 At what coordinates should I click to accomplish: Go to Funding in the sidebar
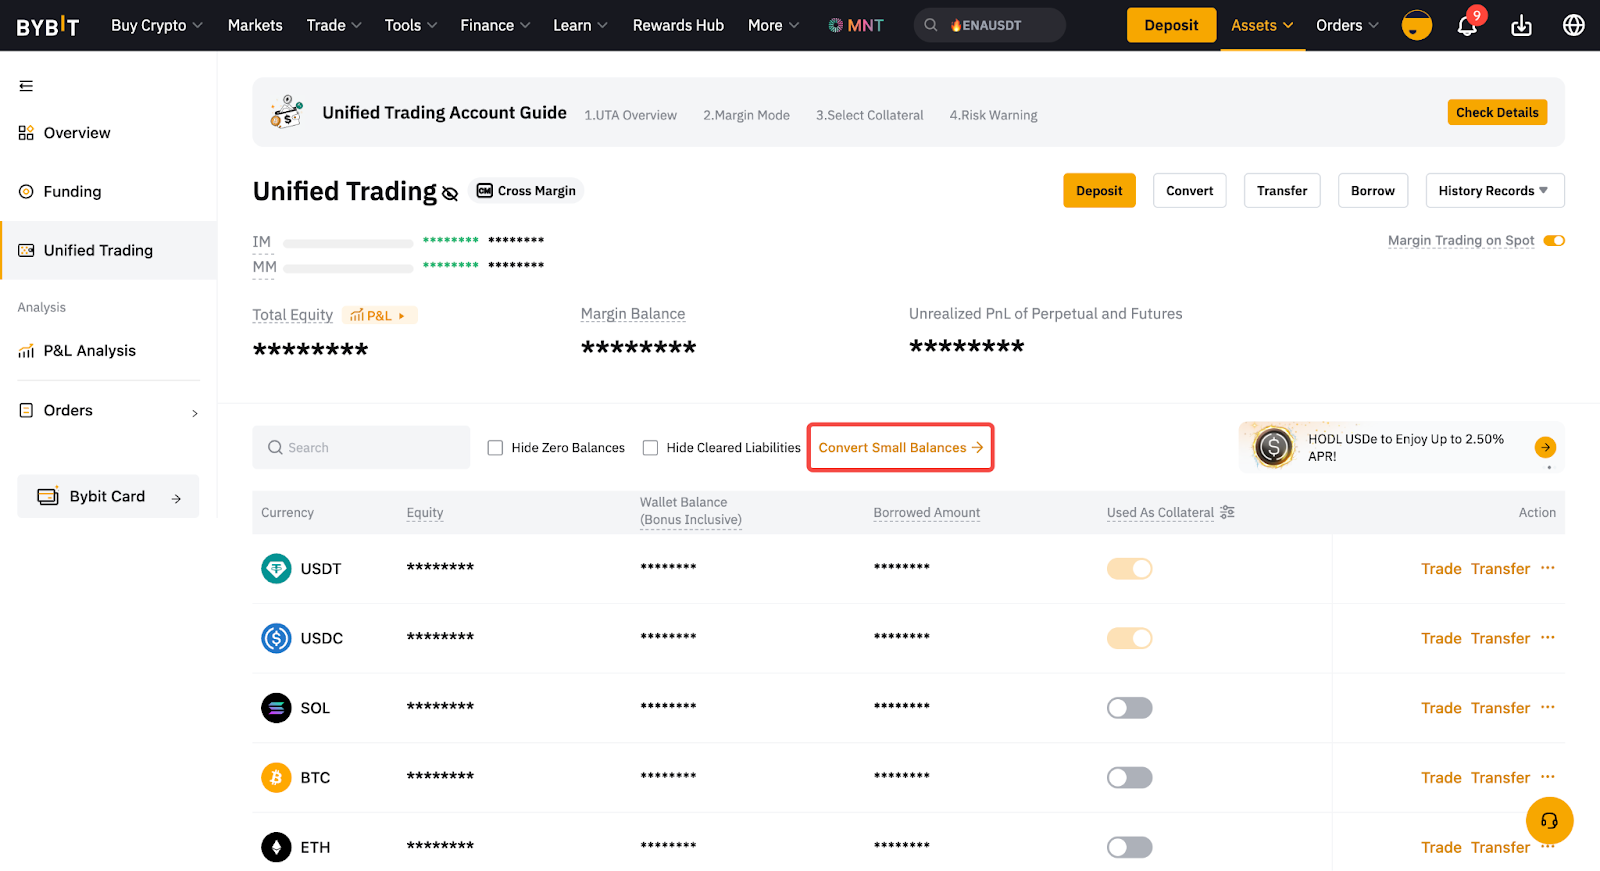click(x=72, y=192)
